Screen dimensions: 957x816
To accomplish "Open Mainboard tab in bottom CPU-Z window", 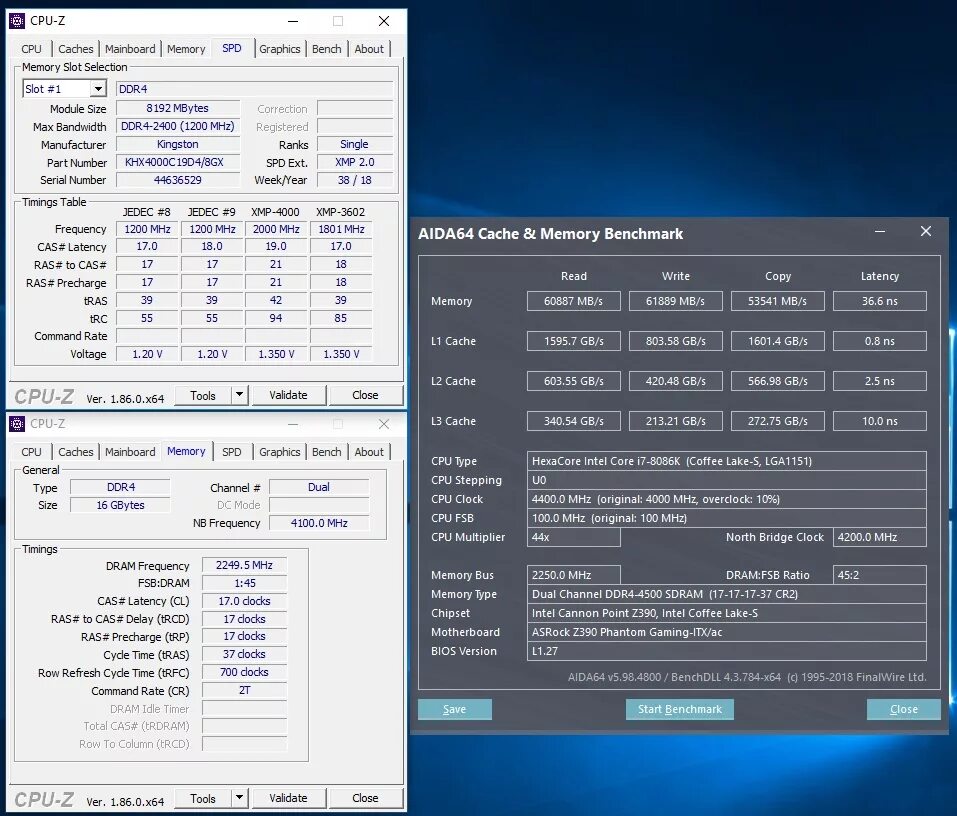I will pyautogui.click(x=130, y=452).
